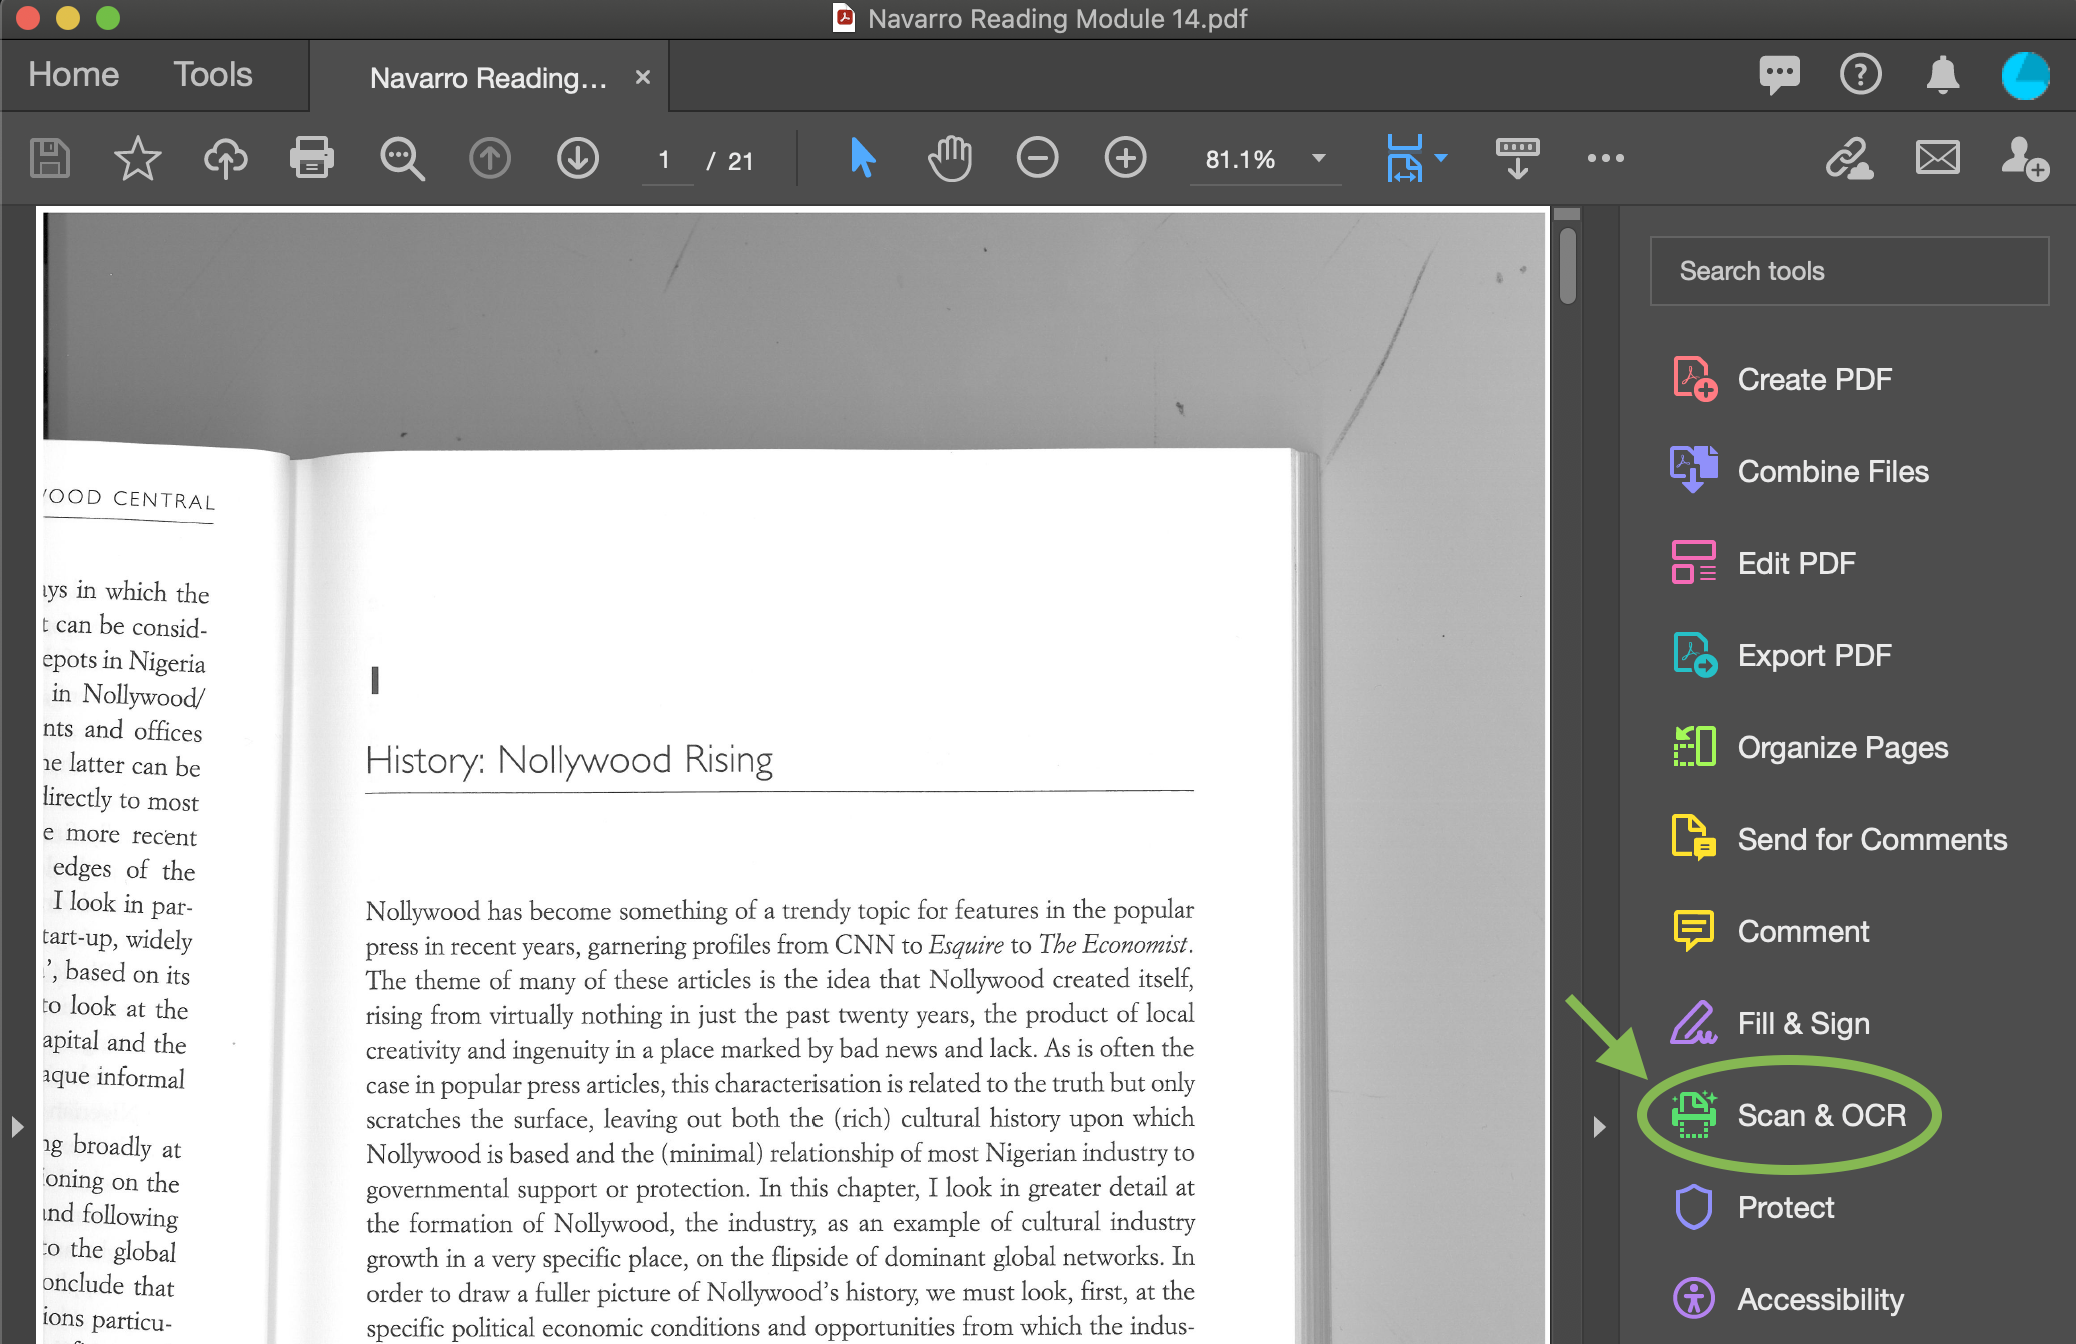Click the Comment tool icon
This screenshot has width=2076, height=1344.
coord(1692,932)
